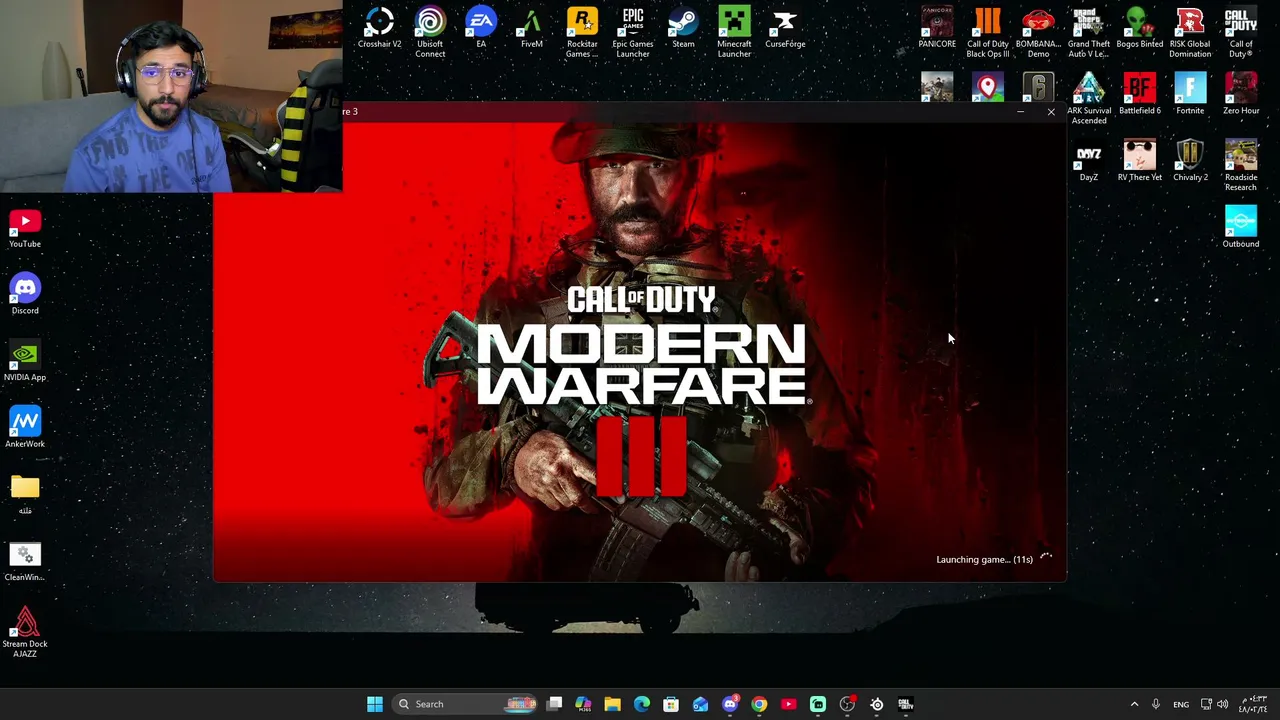Open the Minecraft Launcher desktop icon
1280x720 pixels.
(734, 32)
